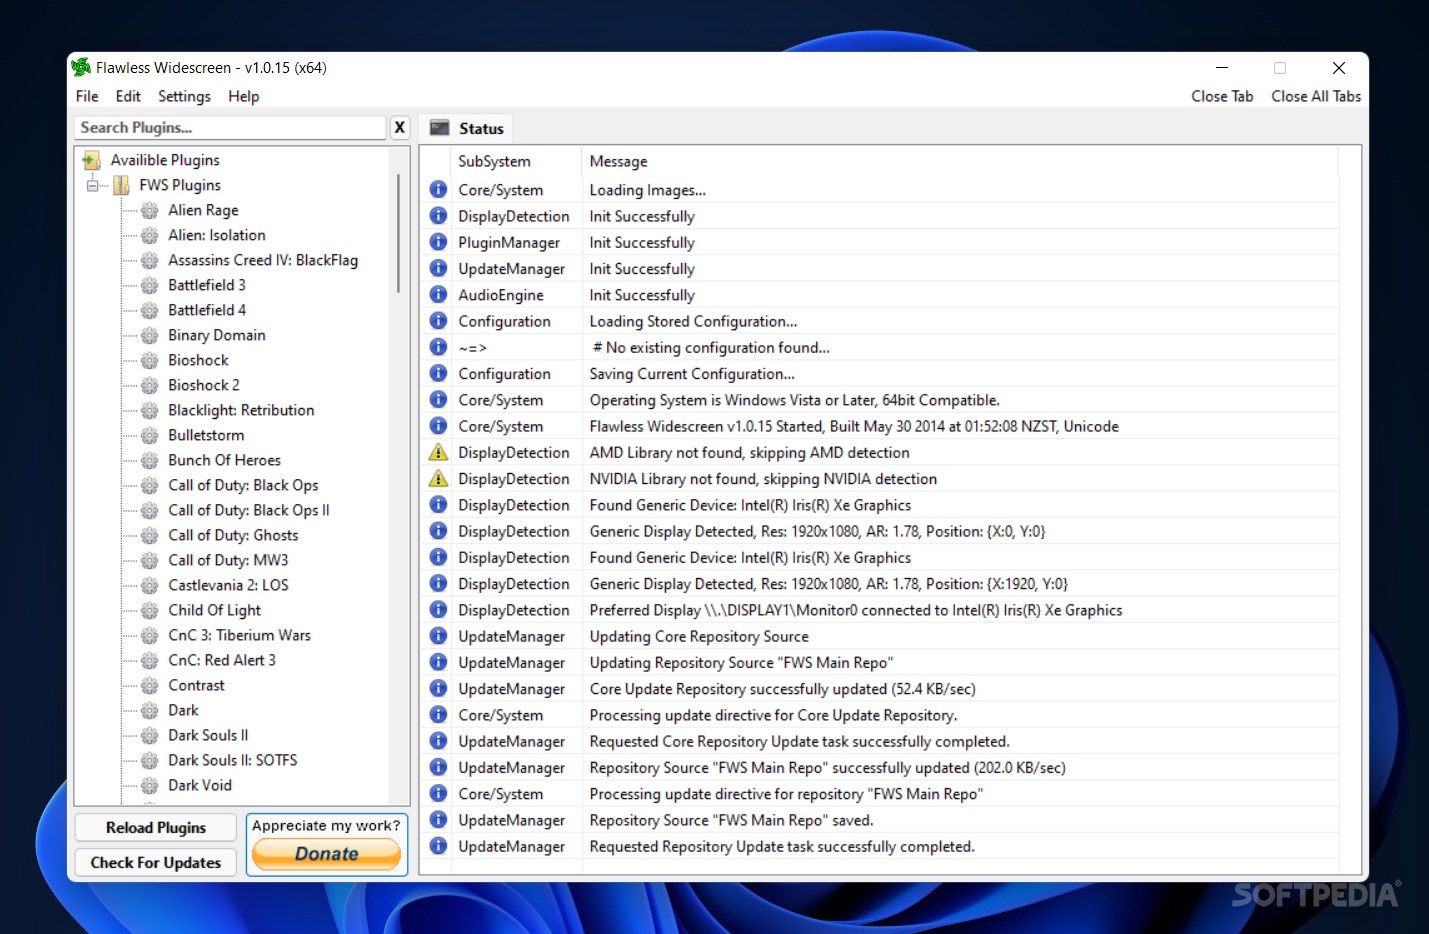Click the FWS Plugins folder icon
Screen dimensions: 1429x934
coord(121,185)
